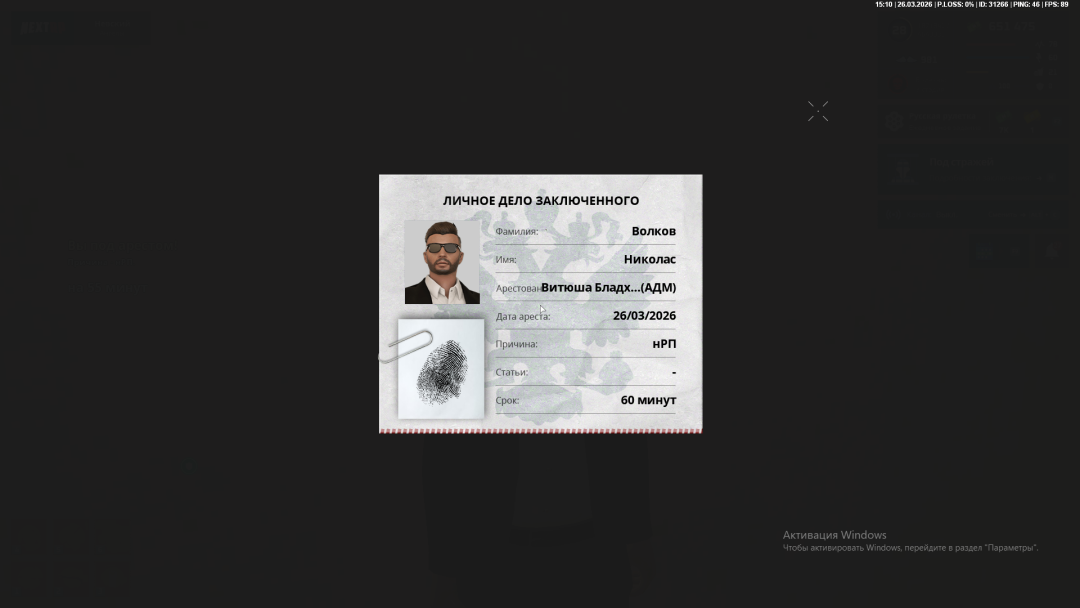Click the title "ЛИЧНОЕ ДЕЛО ЗАКЛЮЧЕННОГО"
This screenshot has height=608, width=1080.
point(540,201)
